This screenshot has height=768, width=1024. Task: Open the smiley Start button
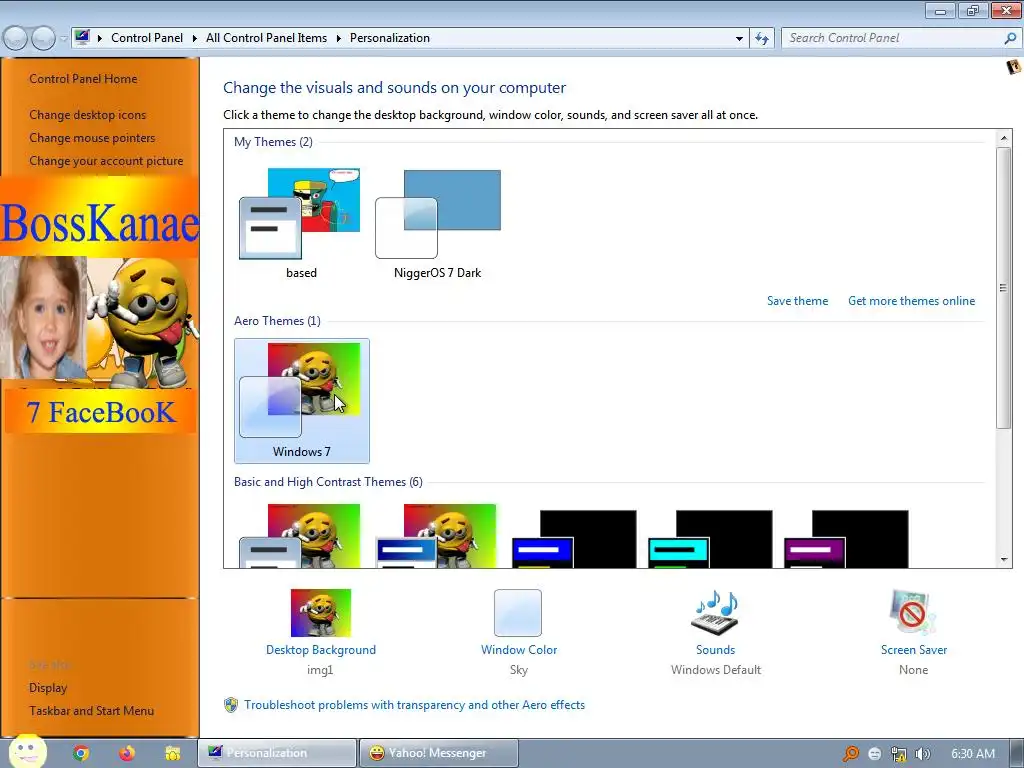tap(27, 752)
